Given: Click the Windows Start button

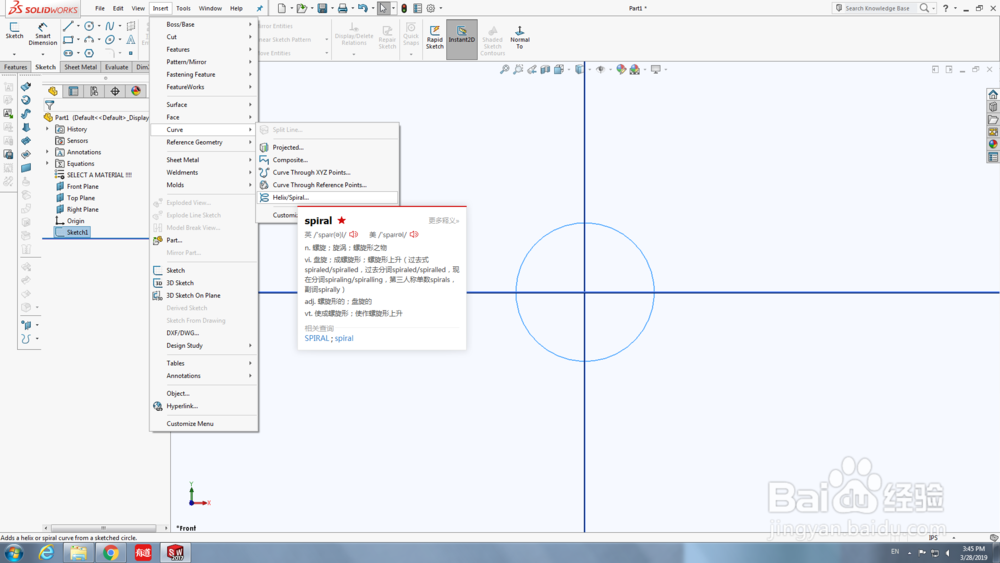Looking at the screenshot, I should (14, 553).
